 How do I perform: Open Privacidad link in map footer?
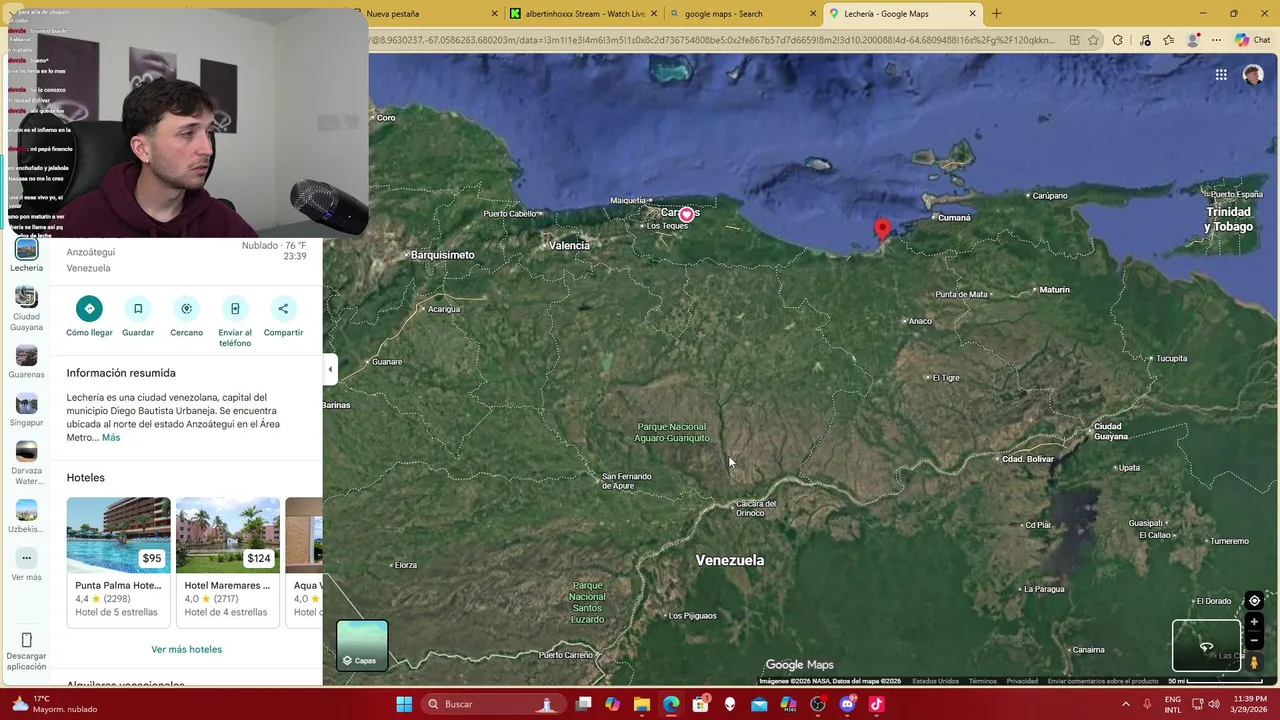point(1022,681)
